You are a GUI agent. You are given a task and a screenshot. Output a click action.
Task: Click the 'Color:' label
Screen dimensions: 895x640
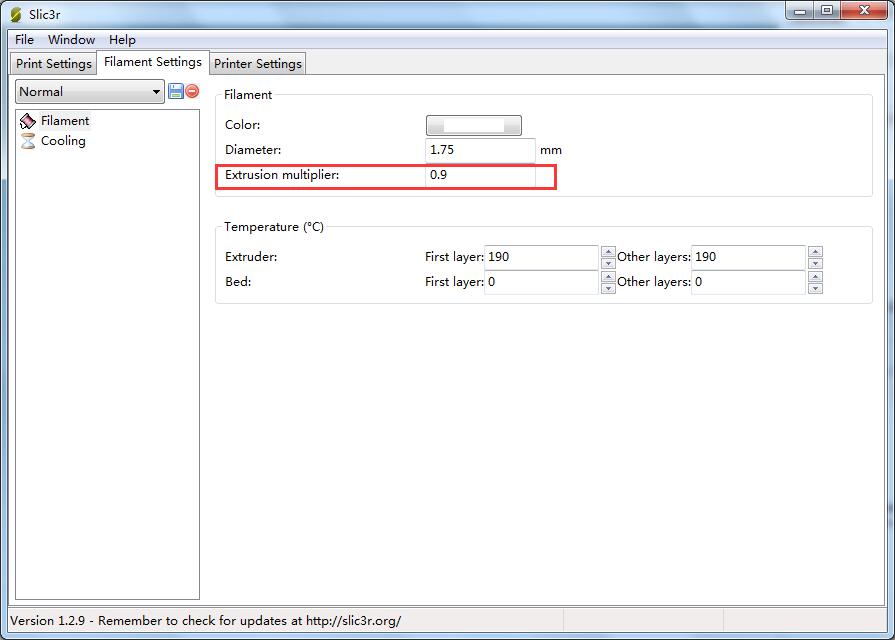tap(243, 125)
